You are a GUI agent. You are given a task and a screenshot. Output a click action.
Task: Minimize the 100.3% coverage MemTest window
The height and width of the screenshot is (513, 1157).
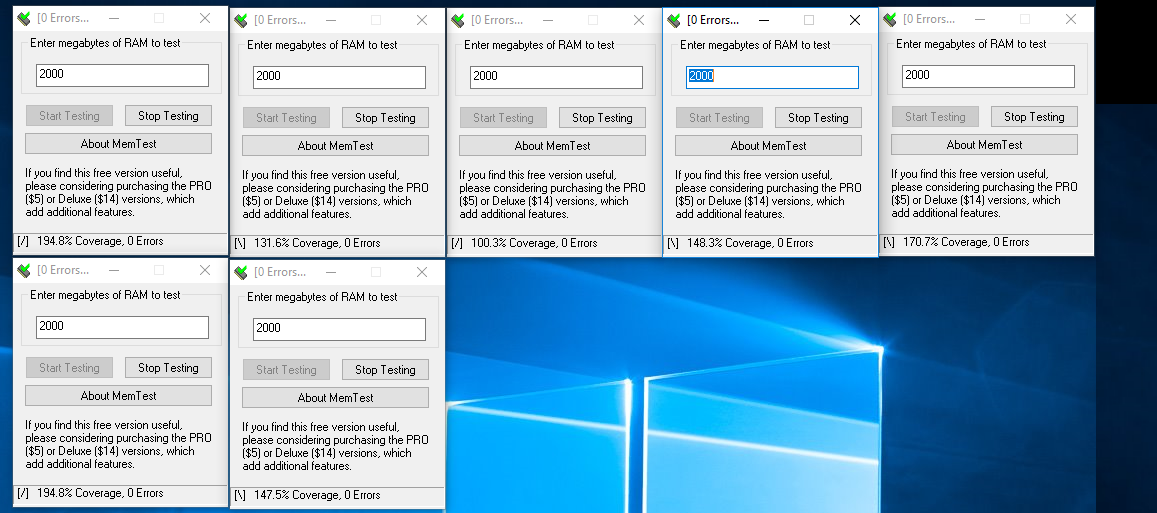click(x=548, y=20)
